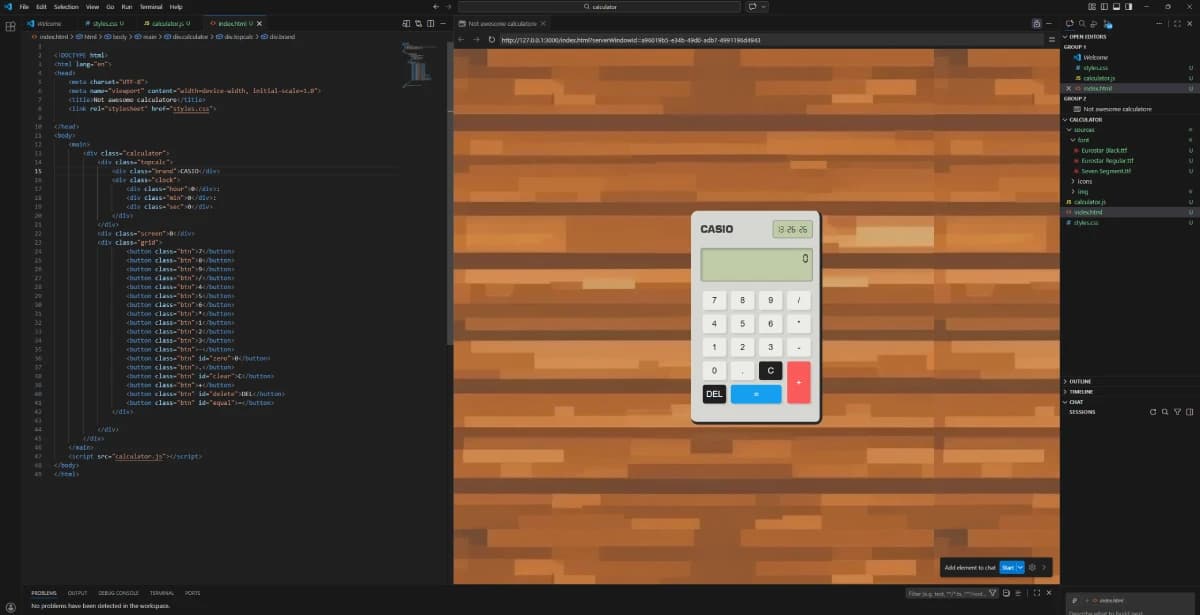Open the File menu
Viewport: 1200px width, 615px height.
[24, 6]
